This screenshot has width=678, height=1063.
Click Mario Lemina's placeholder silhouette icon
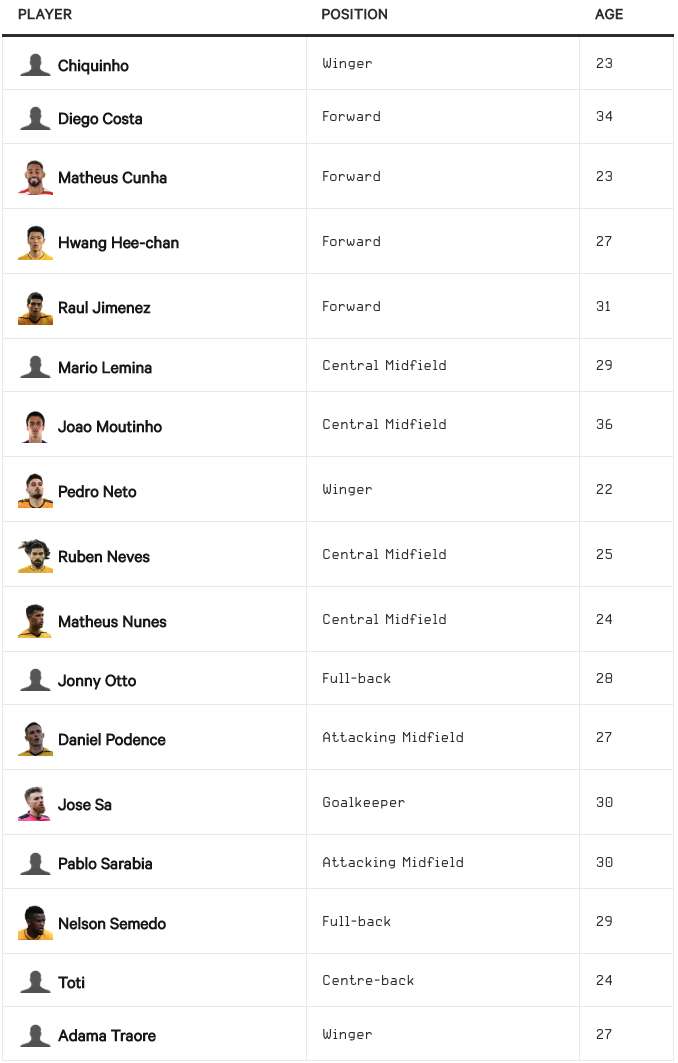[35, 367]
